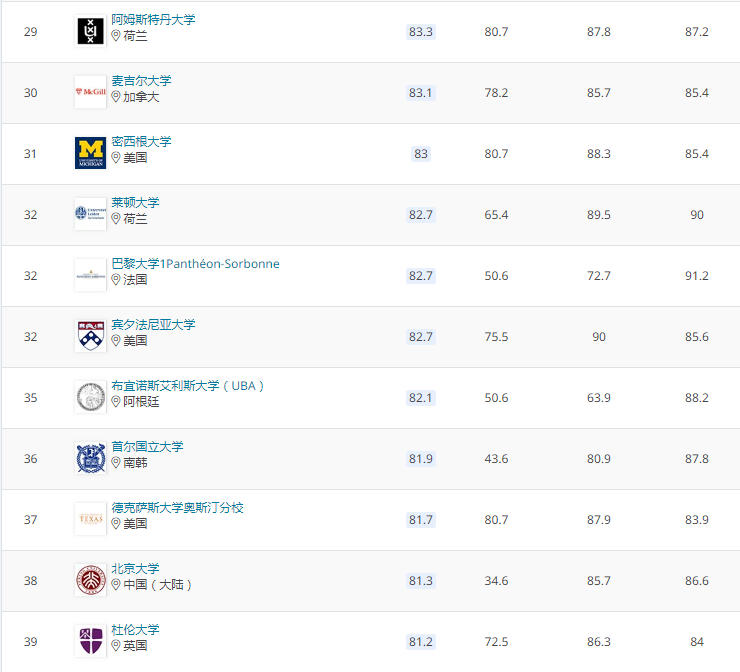This screenshot has height=672, width=740.
Task: Click the overall score 83.3 cell
Action: (421, 32)
